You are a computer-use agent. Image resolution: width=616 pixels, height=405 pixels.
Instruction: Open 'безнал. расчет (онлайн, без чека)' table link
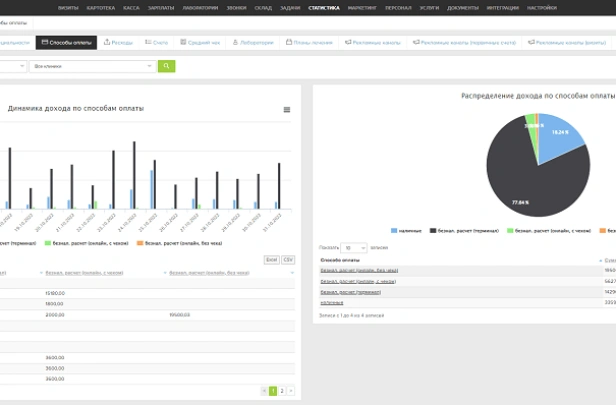359,270
